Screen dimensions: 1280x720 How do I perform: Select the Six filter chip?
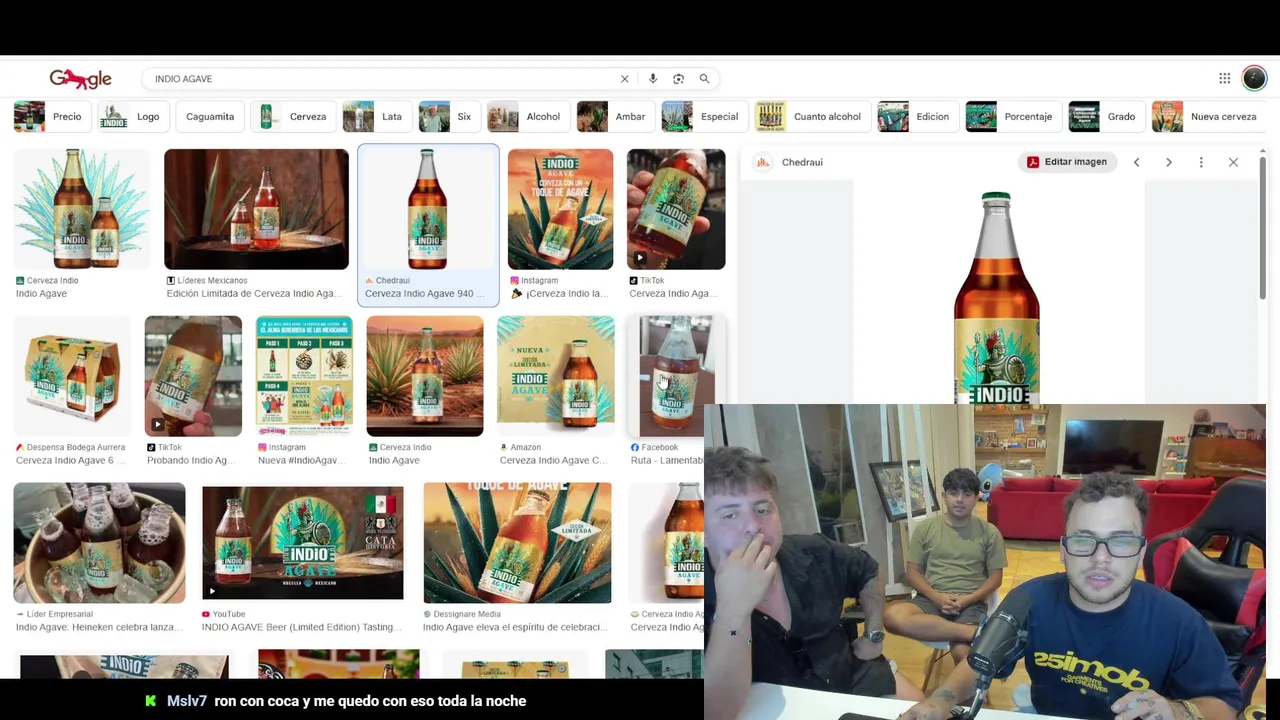449,117
